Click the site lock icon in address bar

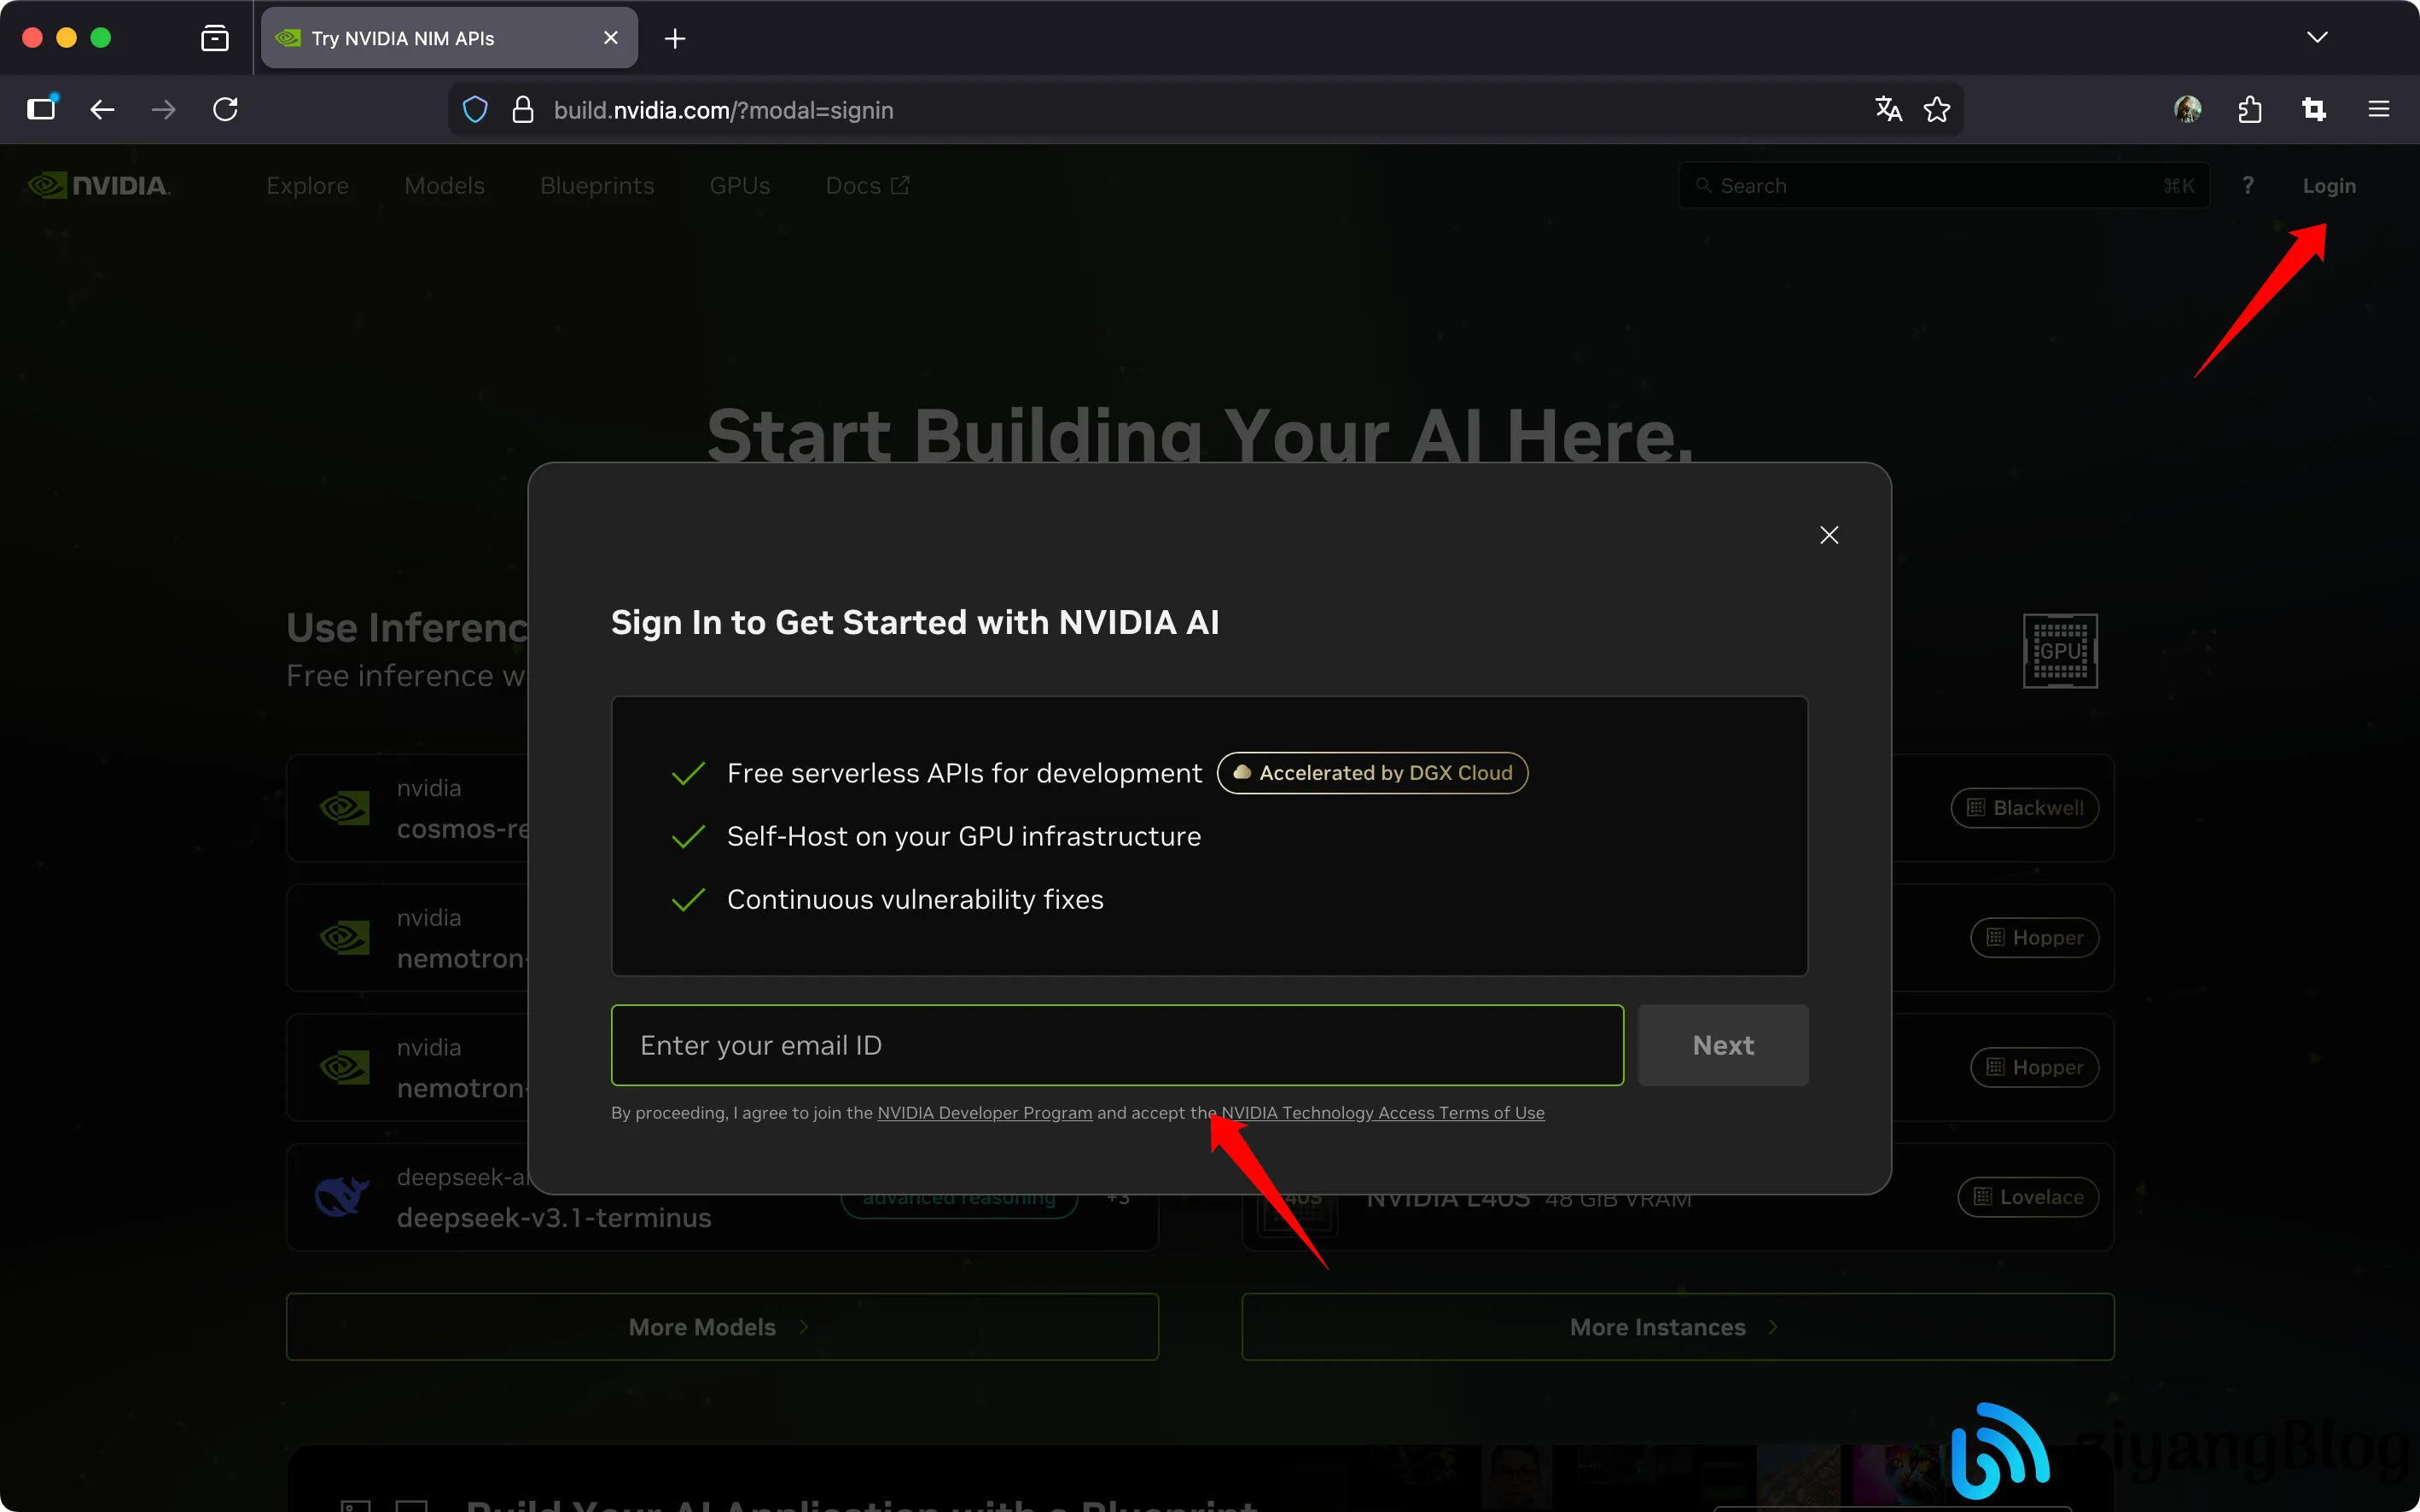click(x=522, y=109)
